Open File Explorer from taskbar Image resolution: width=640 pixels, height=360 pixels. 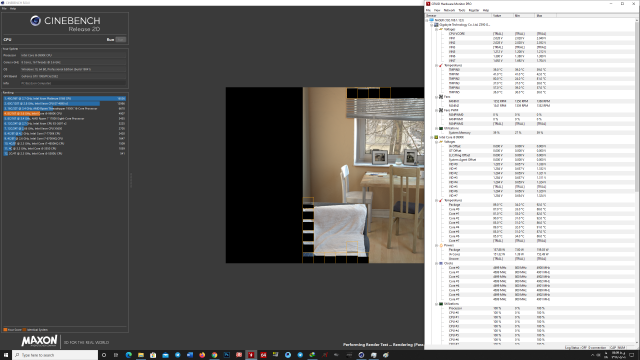pyautogui.click(x=141, y=355)
